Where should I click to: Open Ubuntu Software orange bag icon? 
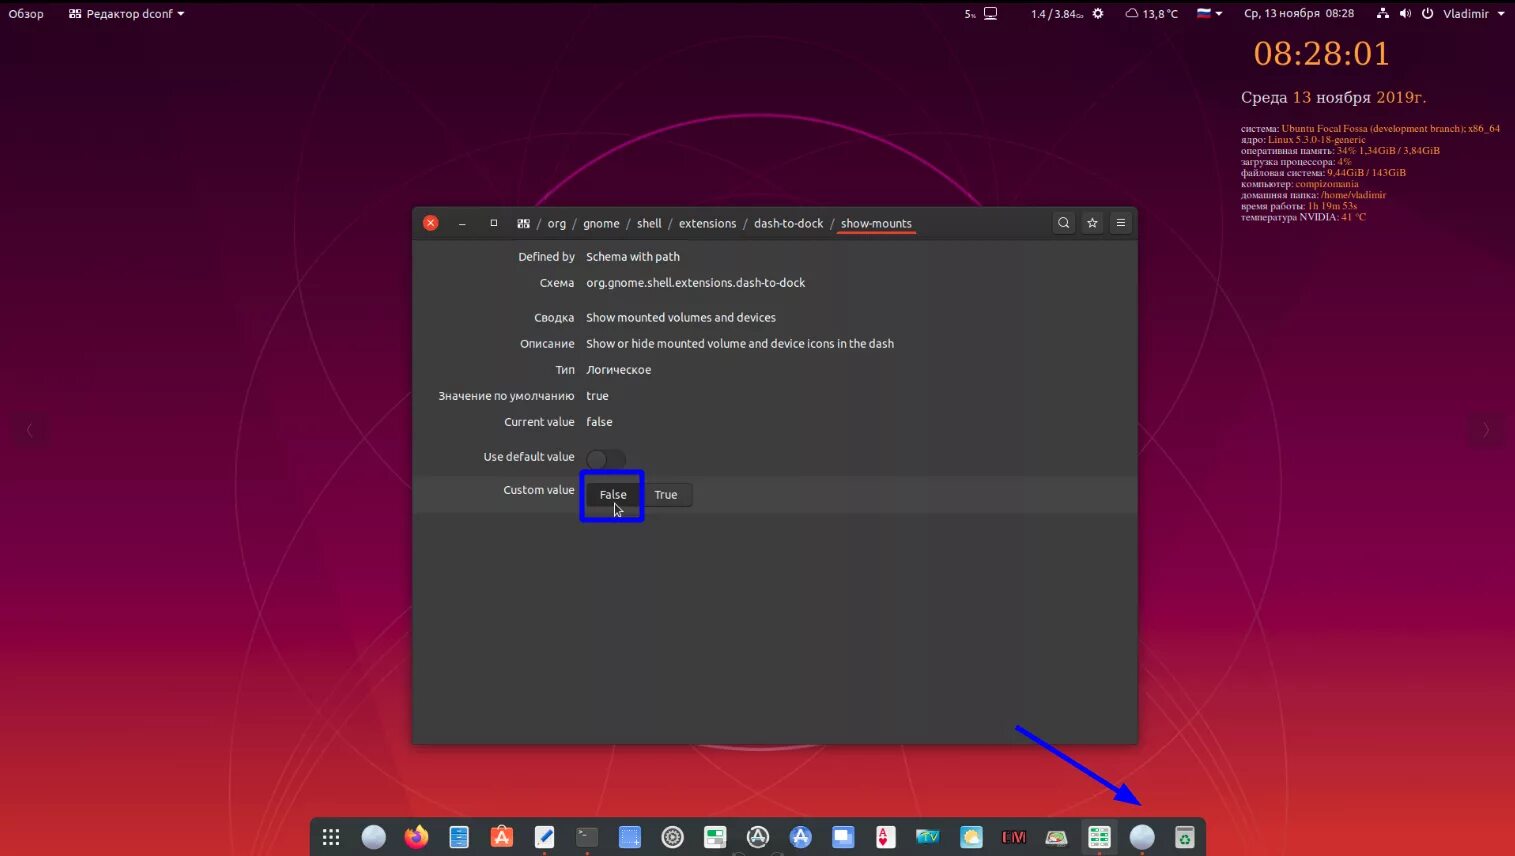(x=502, y=837)
